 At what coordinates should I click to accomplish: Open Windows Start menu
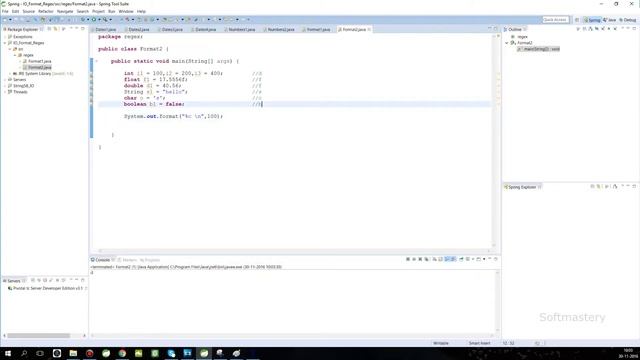(x=8, y=353)
